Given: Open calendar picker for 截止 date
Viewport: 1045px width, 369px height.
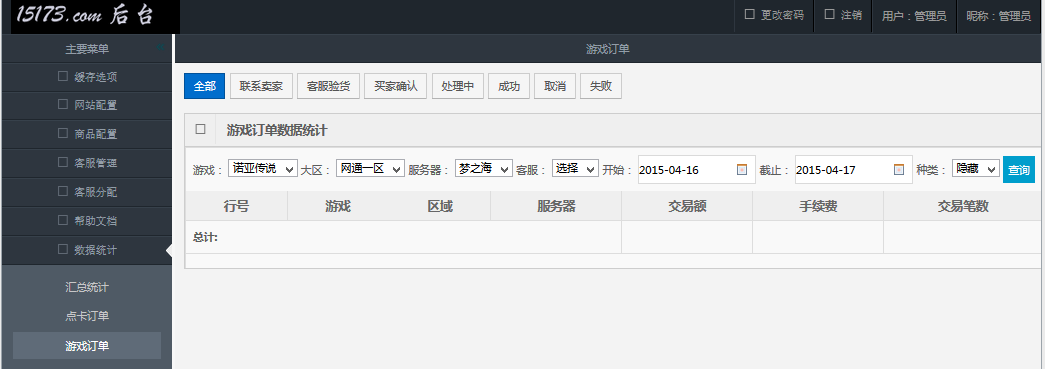Looking at the screenshot, I should (x=899, y=170).
